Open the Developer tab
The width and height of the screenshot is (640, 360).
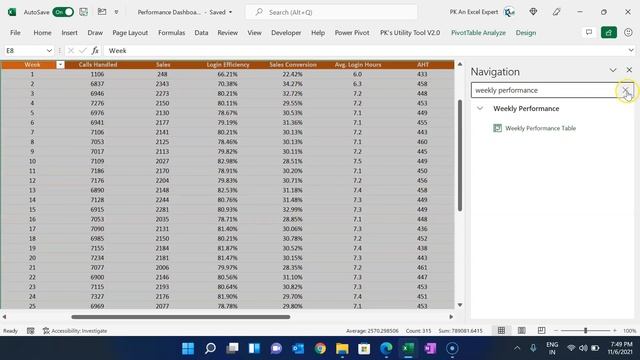[x=286, y=33]
